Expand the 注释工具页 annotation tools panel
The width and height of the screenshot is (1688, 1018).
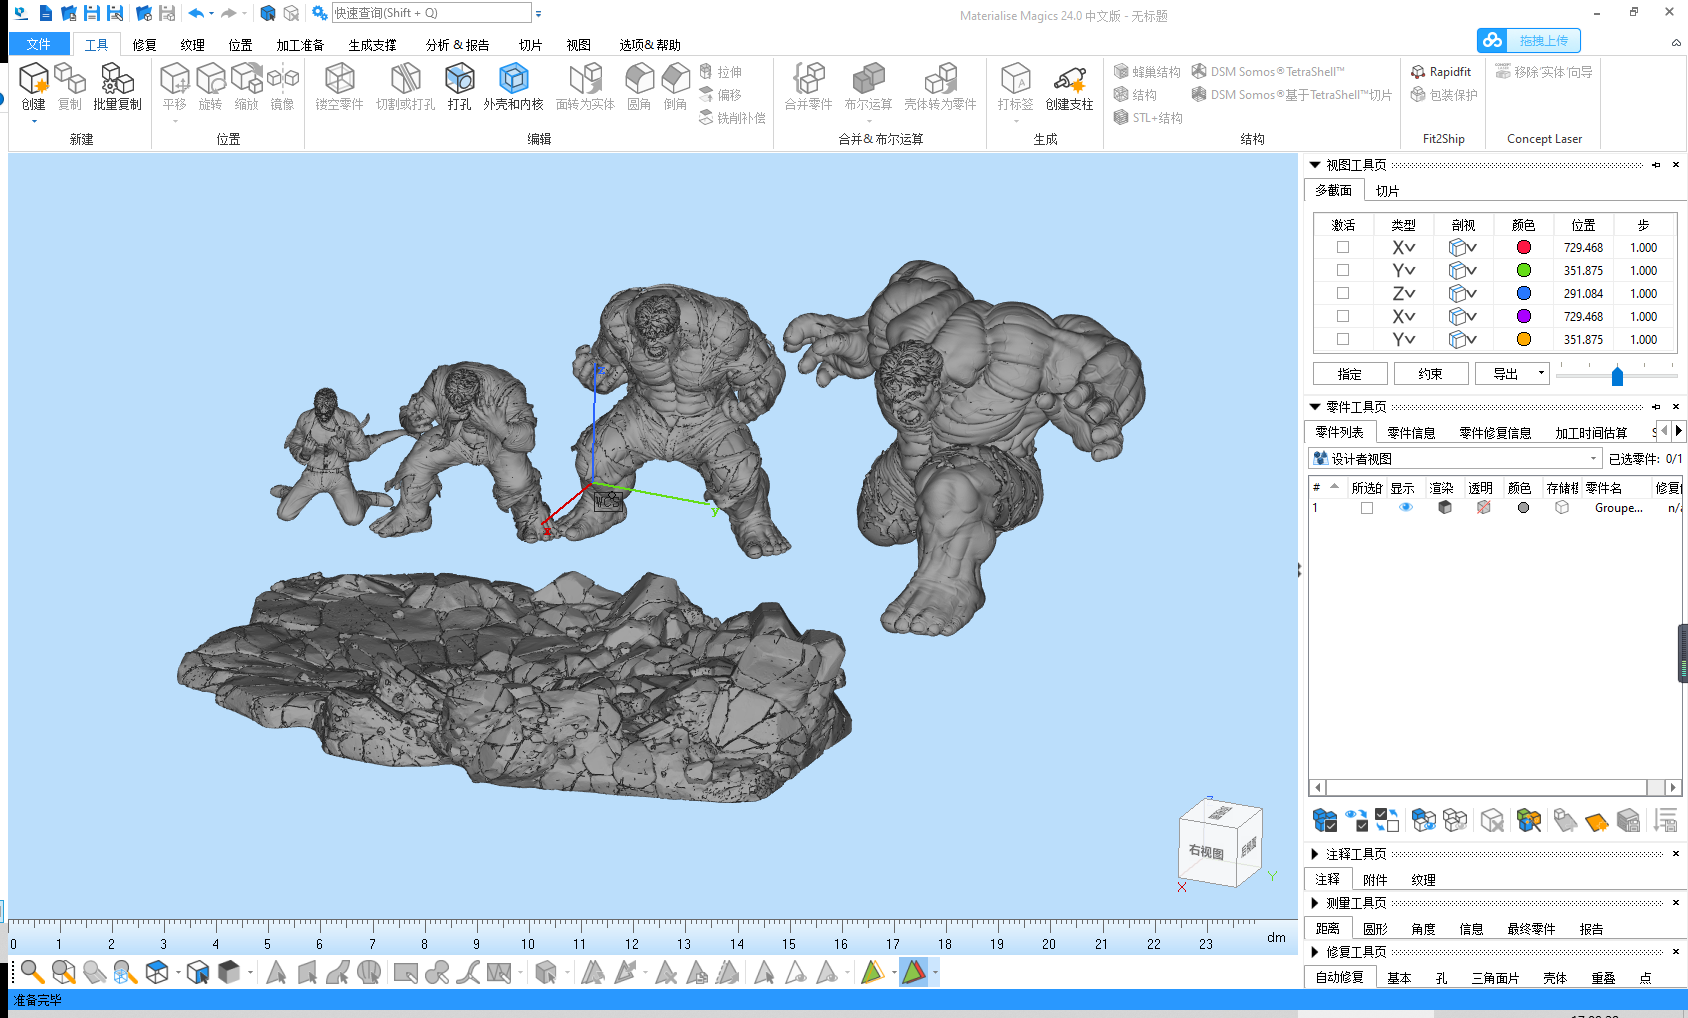point(1315,854)
